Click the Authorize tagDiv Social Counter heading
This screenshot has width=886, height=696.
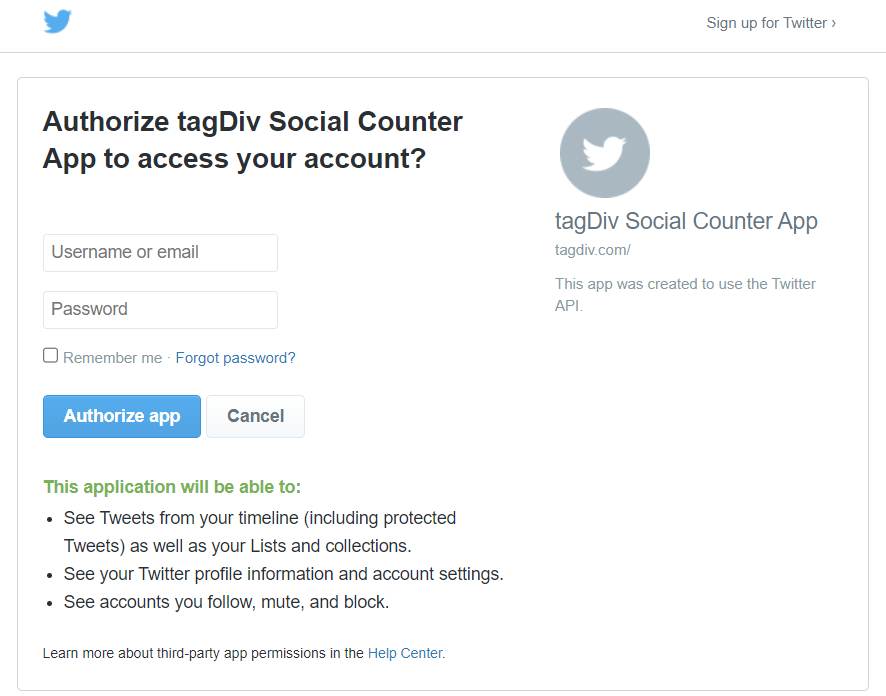[253, 140]
